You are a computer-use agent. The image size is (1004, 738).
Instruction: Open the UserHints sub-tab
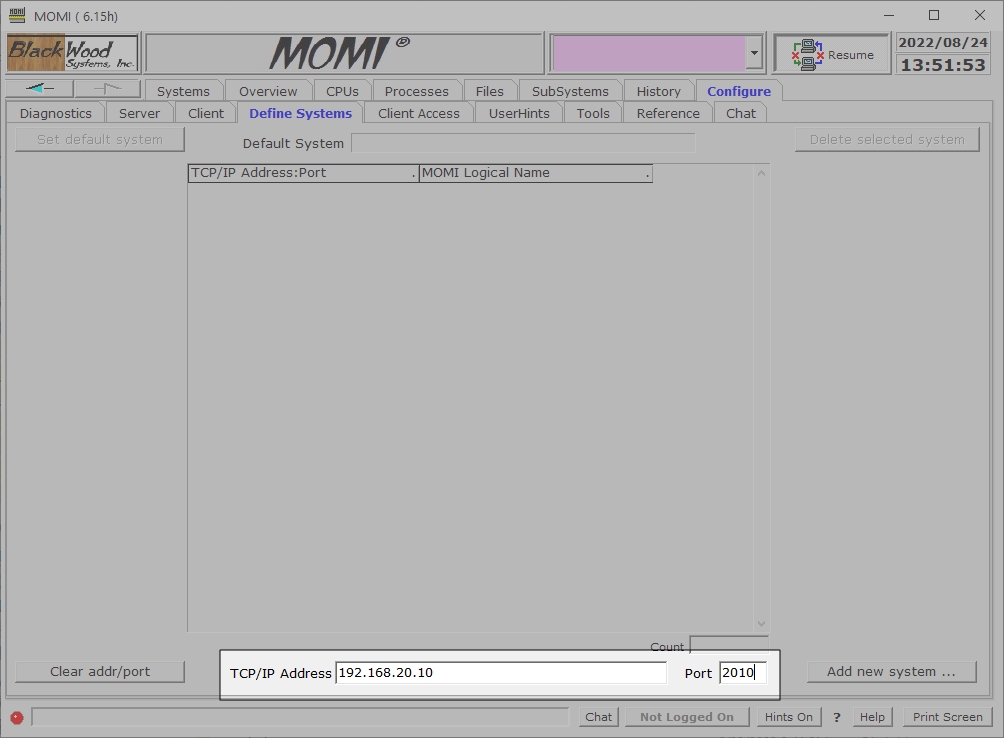pos(519,113)
